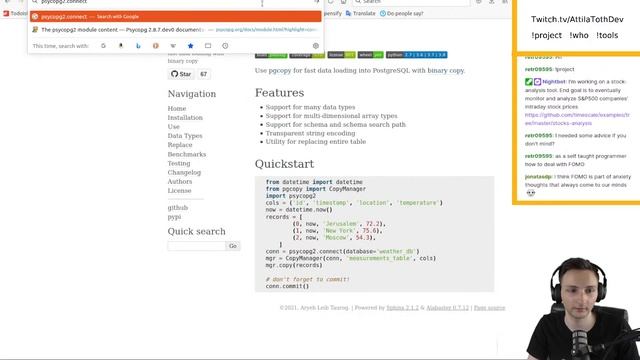This screenshot has width=640, height=360.
Task: Search open tabs via tab icon
Action: (x=208, y=46)
